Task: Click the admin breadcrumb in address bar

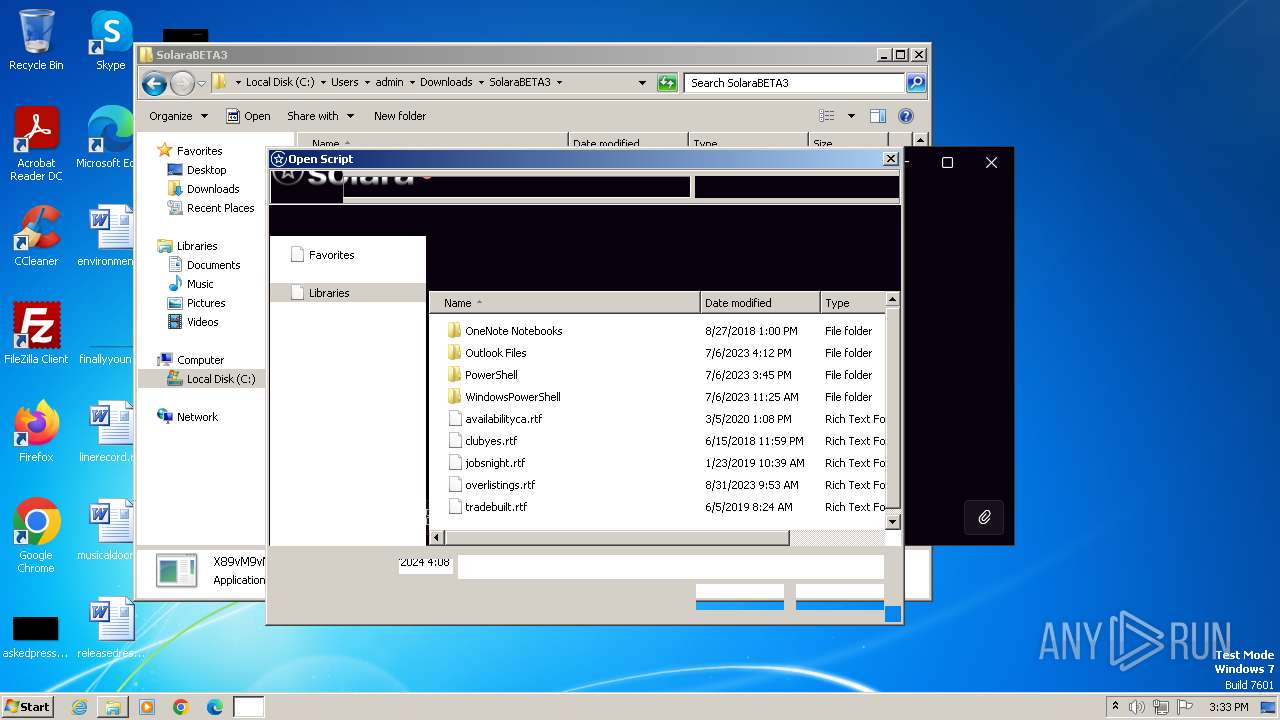Action: coord(389,83)
